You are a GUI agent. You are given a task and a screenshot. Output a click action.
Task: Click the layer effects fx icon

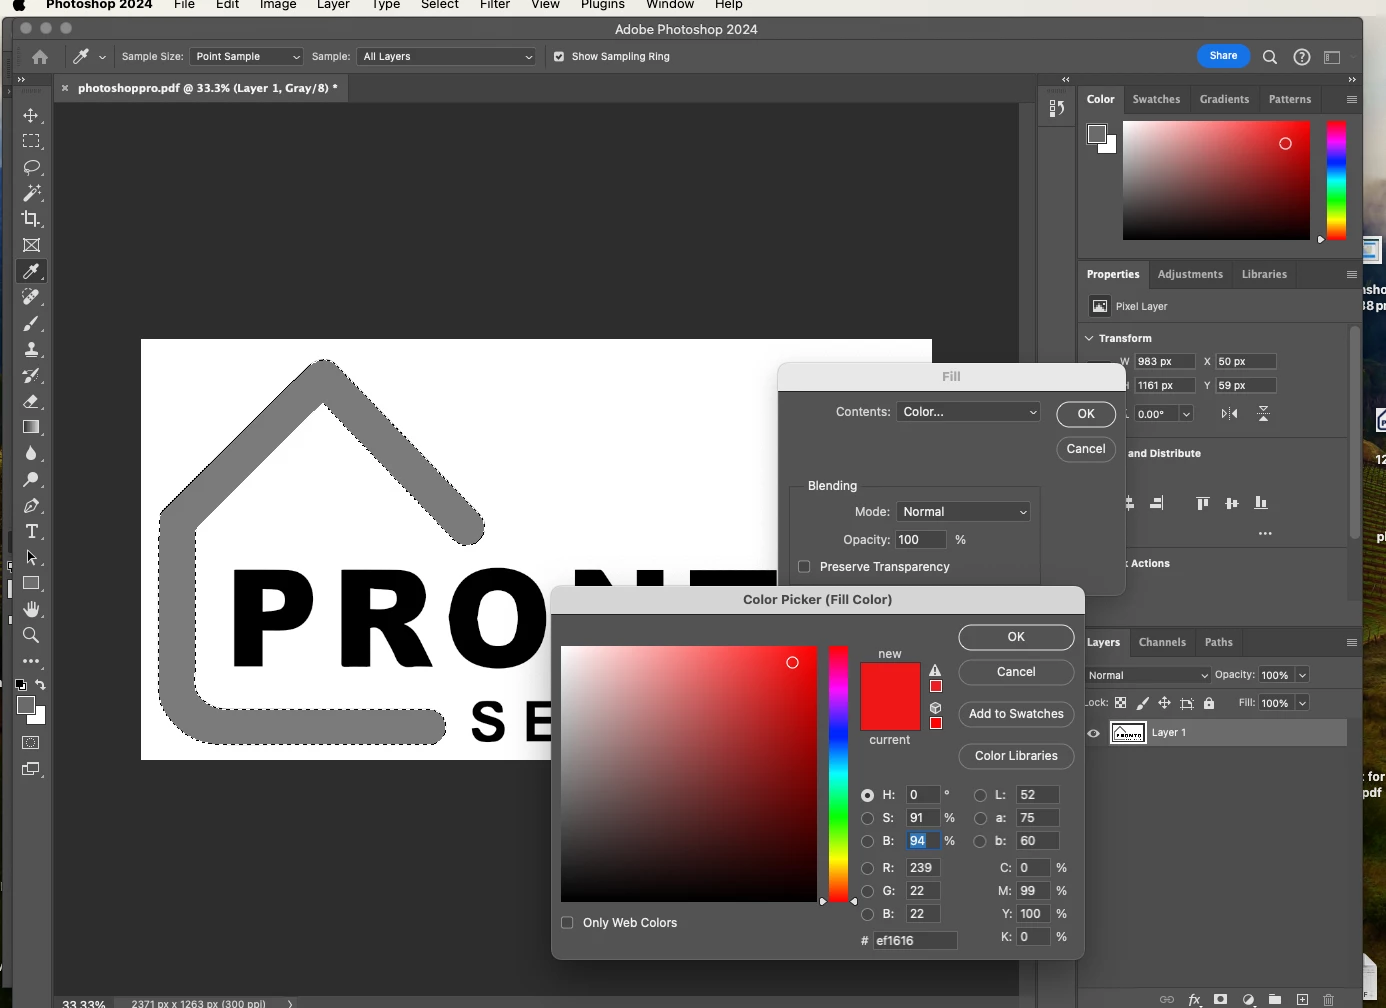(1194, 999)
